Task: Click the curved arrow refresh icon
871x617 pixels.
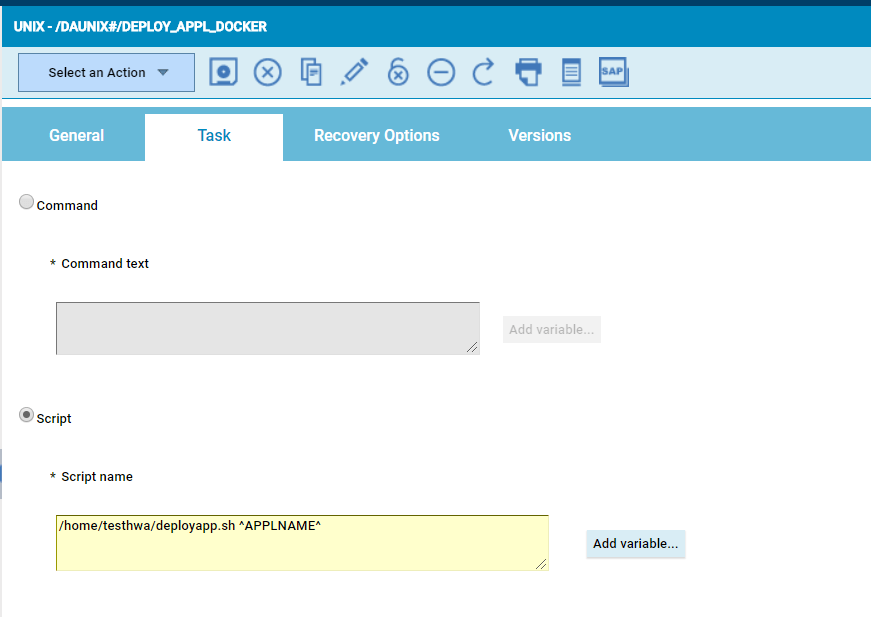Action: [x=484, y=72]
